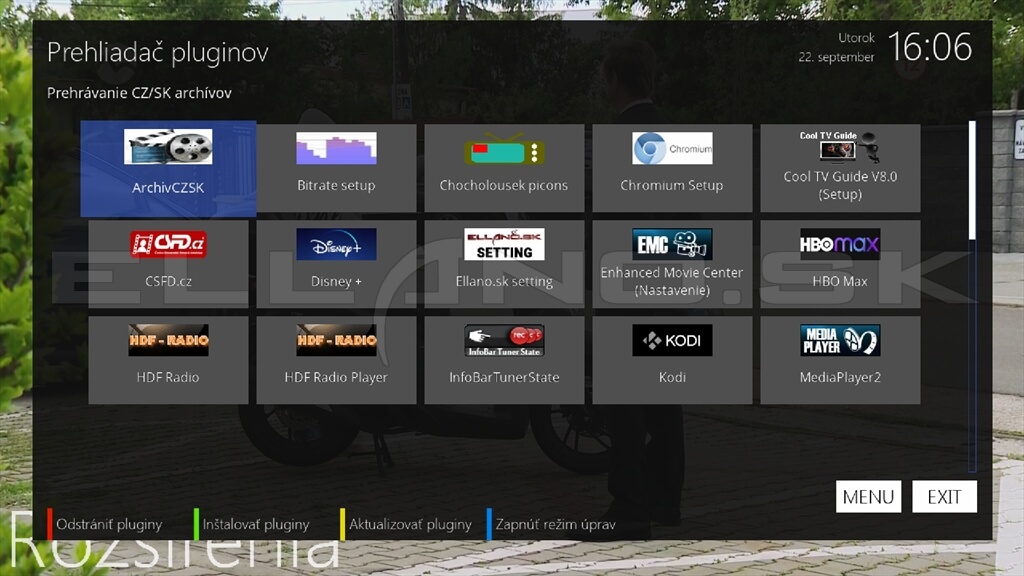Choose Odstrániť pluginy red option

[108, 524]
